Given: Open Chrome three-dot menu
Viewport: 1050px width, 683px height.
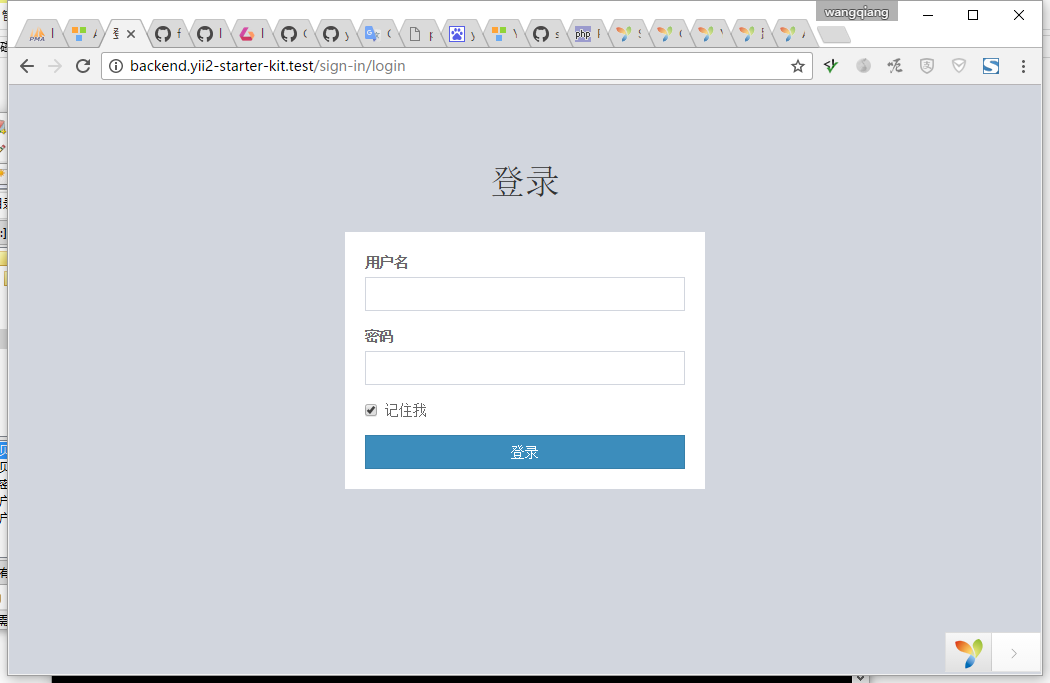Looking at the screenshot, I should pyautogui.click(x=1023, y=66).
